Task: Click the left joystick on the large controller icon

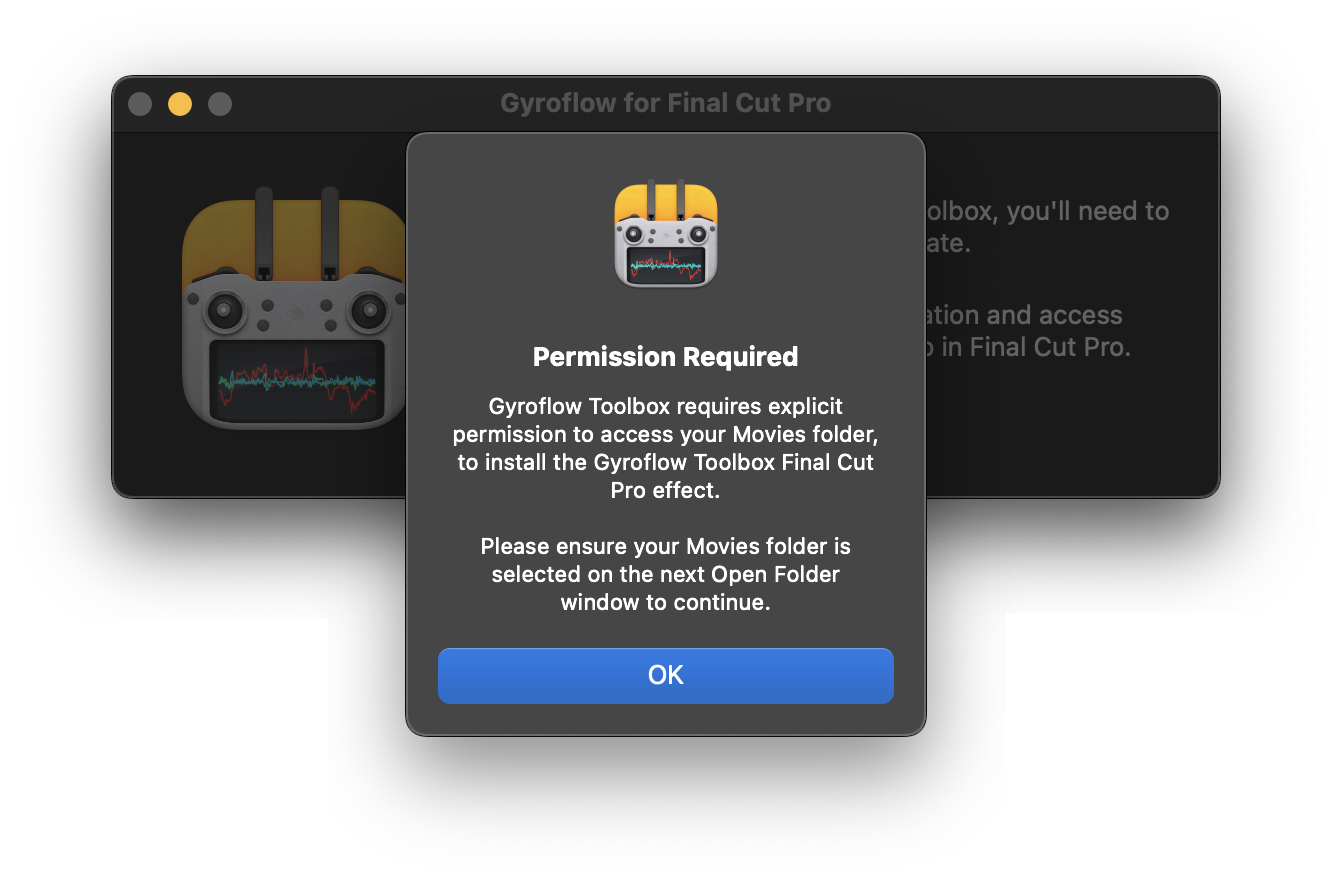Action: pos(224,310)
